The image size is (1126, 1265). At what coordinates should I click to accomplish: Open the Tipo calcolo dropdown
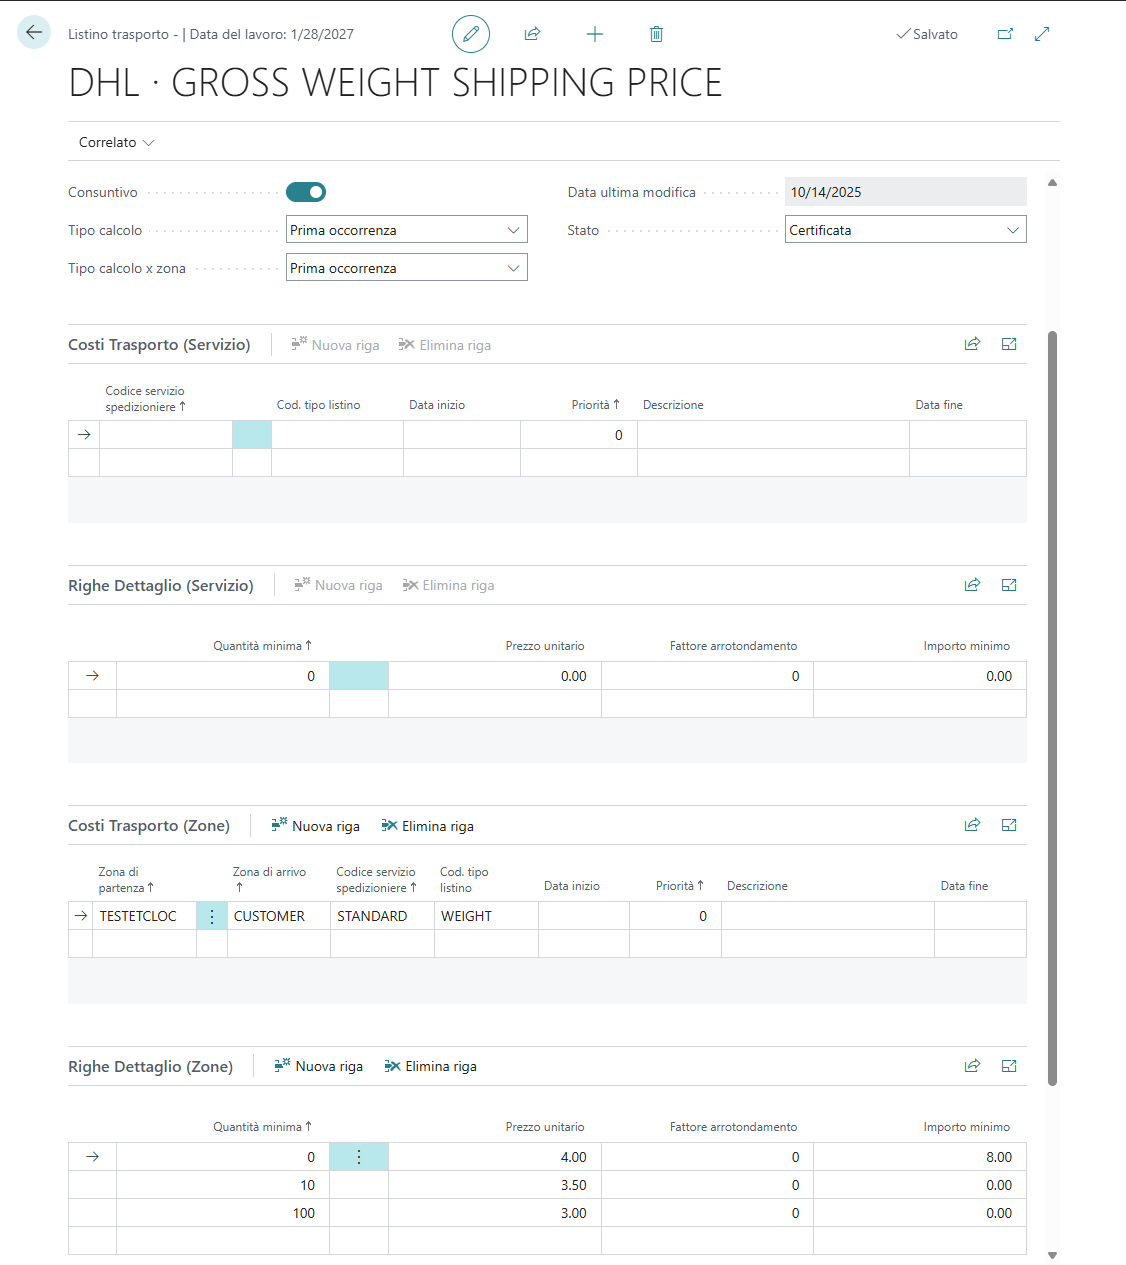pos(406,230)
